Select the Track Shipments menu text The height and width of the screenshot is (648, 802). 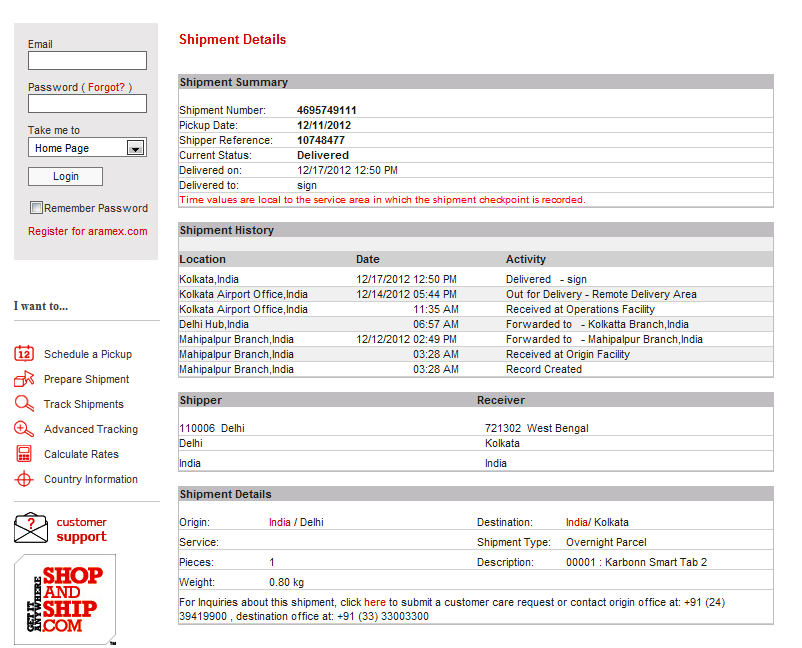point(84,404)
